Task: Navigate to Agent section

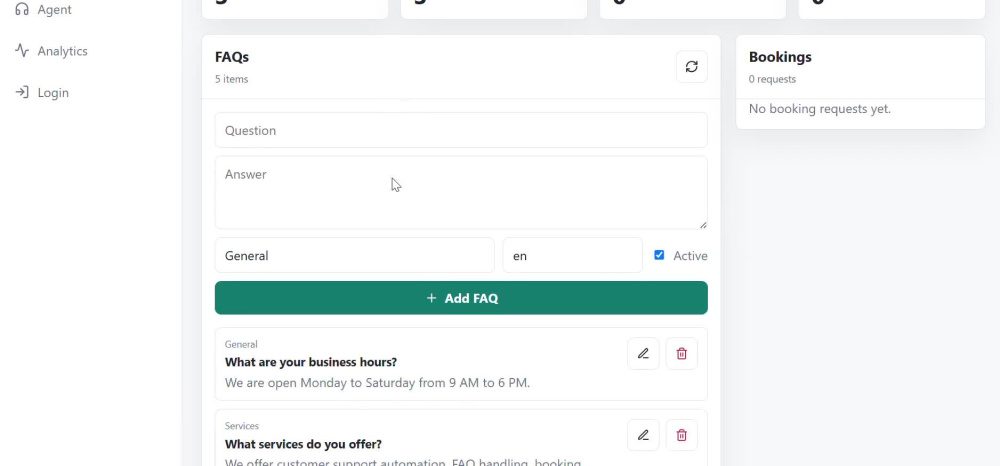Action: coord(54,10)
